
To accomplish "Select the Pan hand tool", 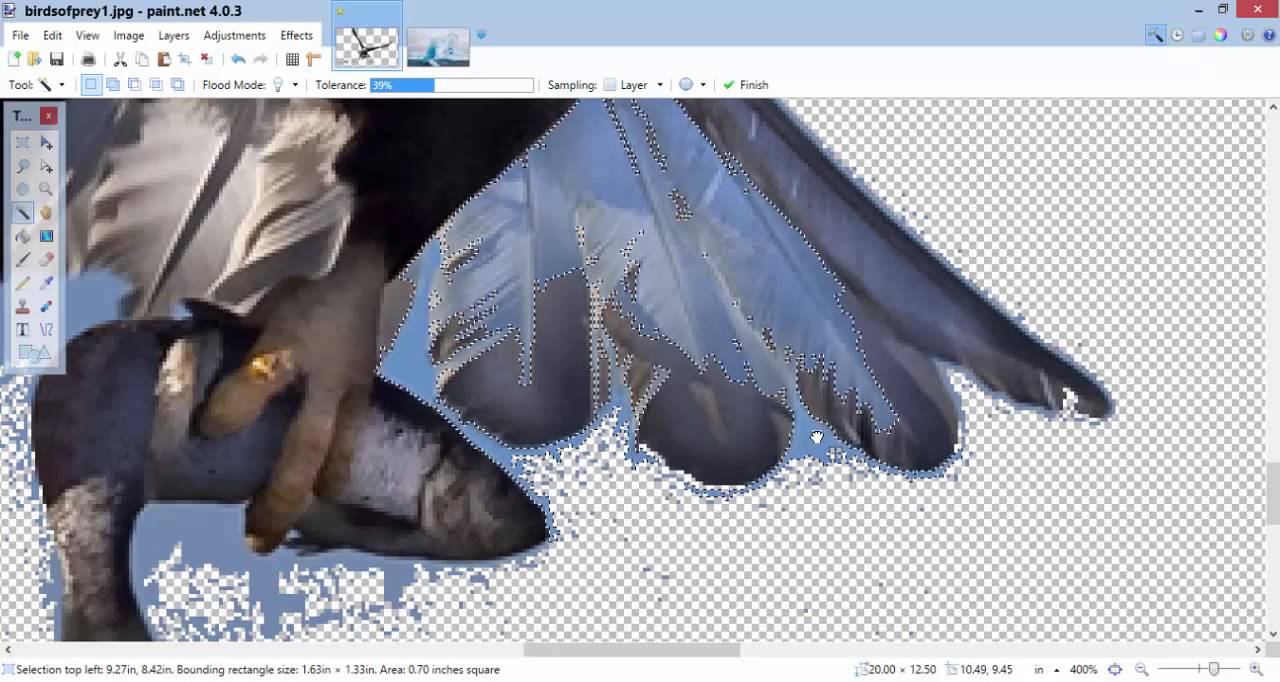I will point(46,213).
